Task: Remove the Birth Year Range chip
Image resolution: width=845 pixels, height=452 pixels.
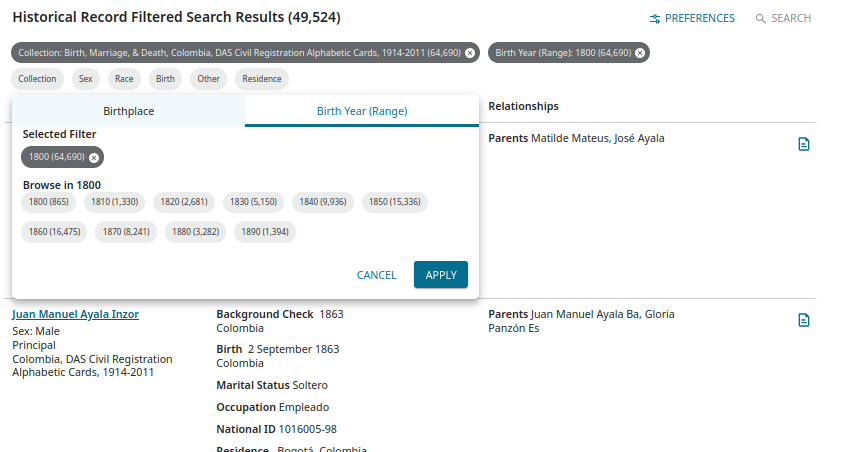Action: (640, 53)
